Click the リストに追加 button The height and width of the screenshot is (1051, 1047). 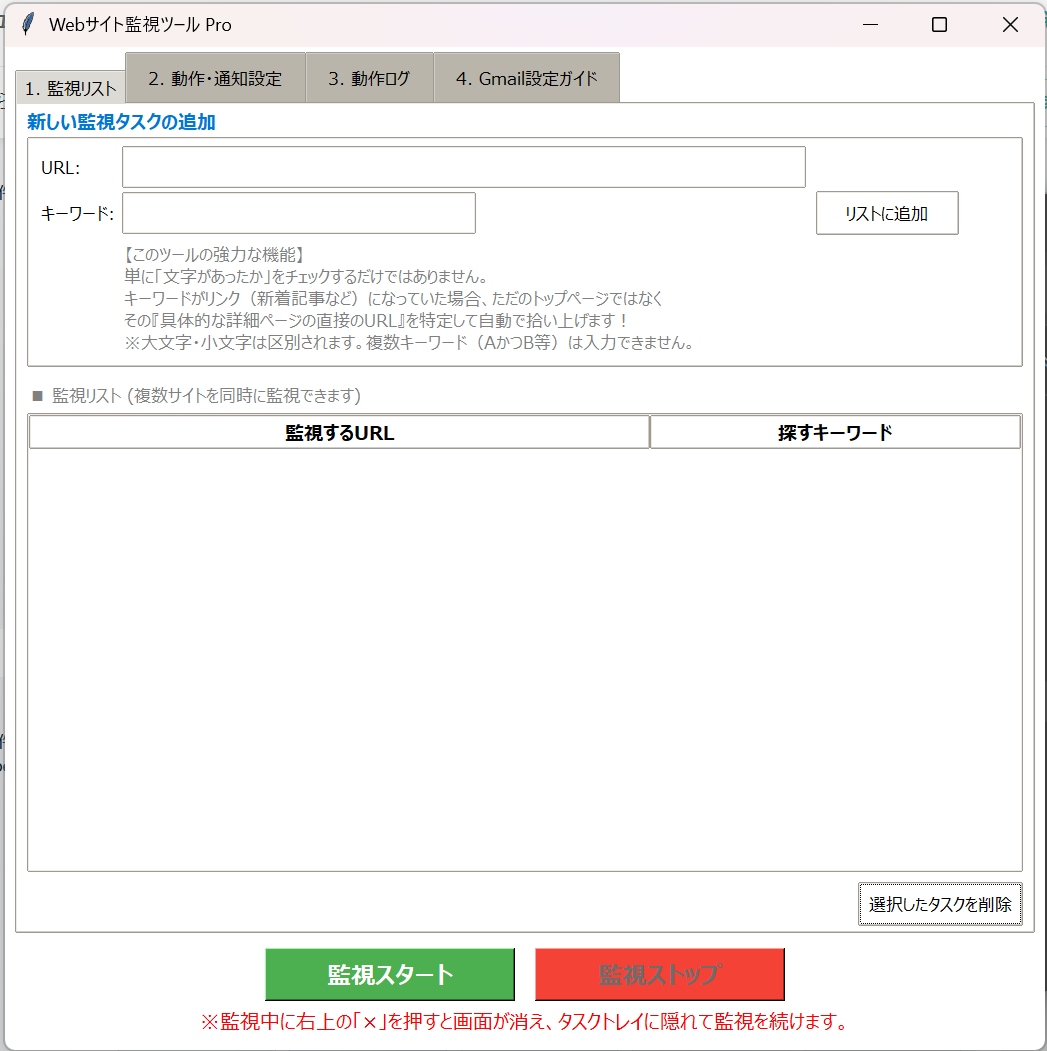click(x=887, y=213)
